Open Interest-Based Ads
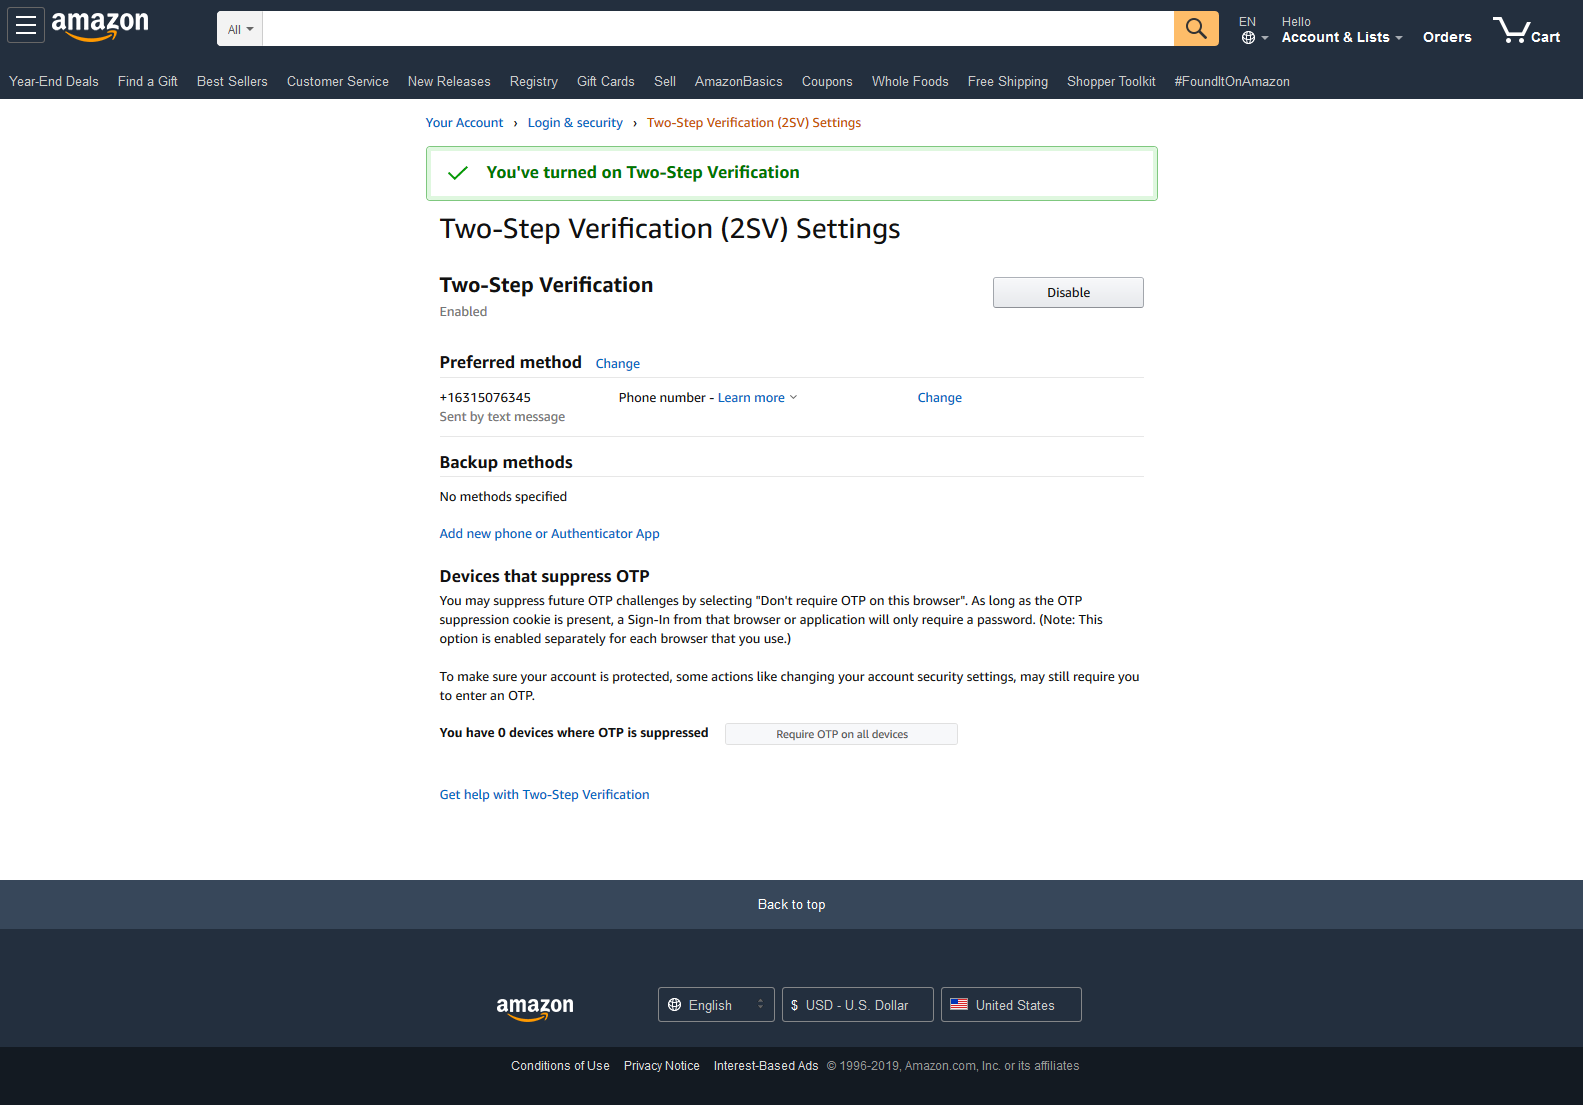The width and height of the screenshot is (1583, 1105). [766, 1066]
